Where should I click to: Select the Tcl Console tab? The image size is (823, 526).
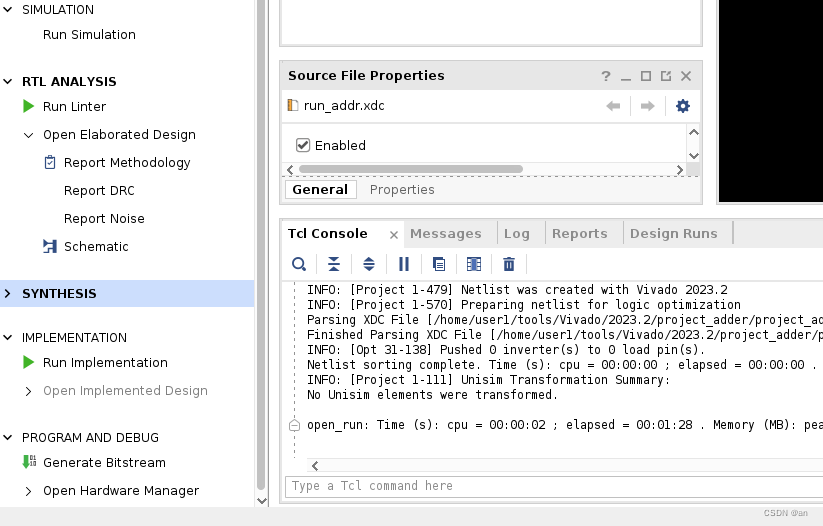point(328,234)
